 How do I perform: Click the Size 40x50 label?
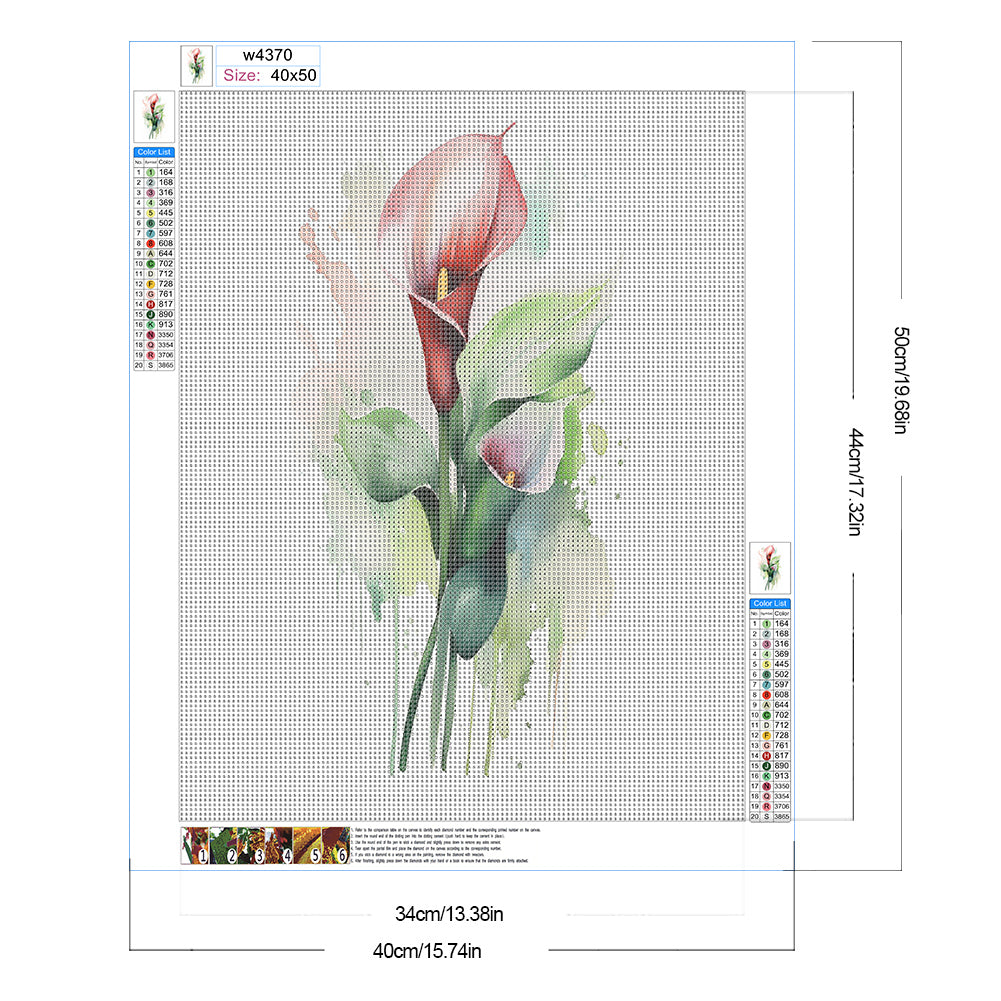click(266, 75)
